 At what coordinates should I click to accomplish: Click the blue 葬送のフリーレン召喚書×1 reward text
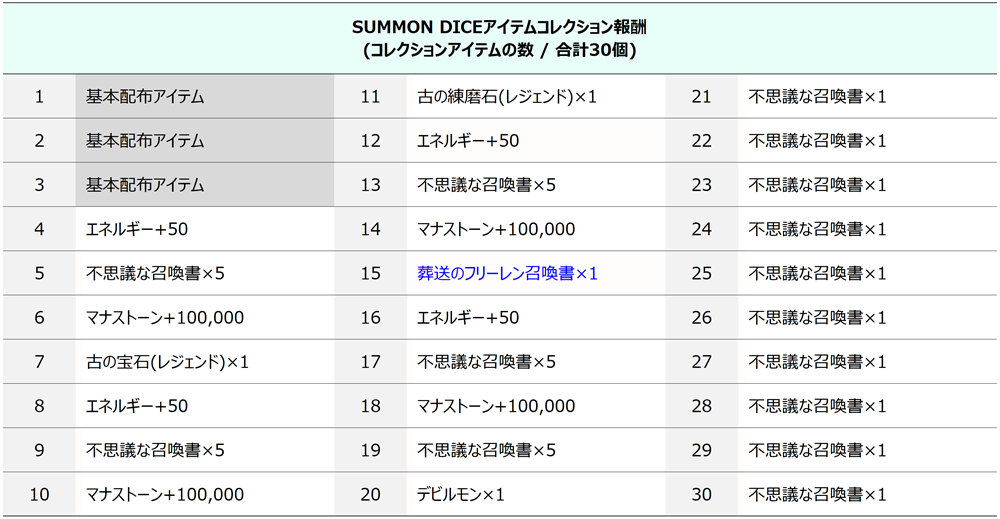coord(507,274)
